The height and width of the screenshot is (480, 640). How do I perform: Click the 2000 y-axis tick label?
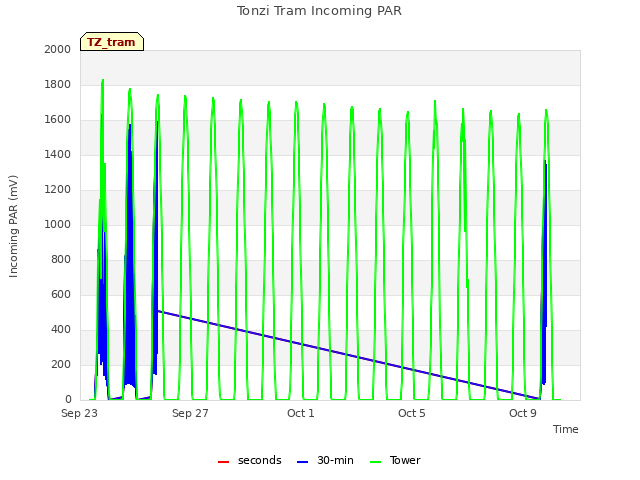coord(58,49)
